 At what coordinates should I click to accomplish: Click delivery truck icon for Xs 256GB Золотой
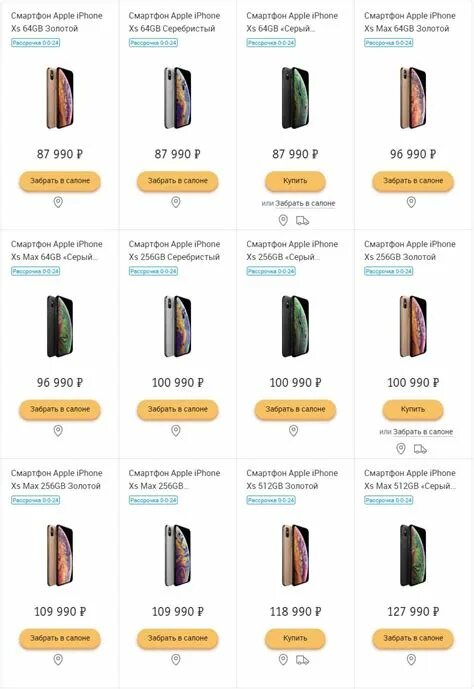(420, 449)
